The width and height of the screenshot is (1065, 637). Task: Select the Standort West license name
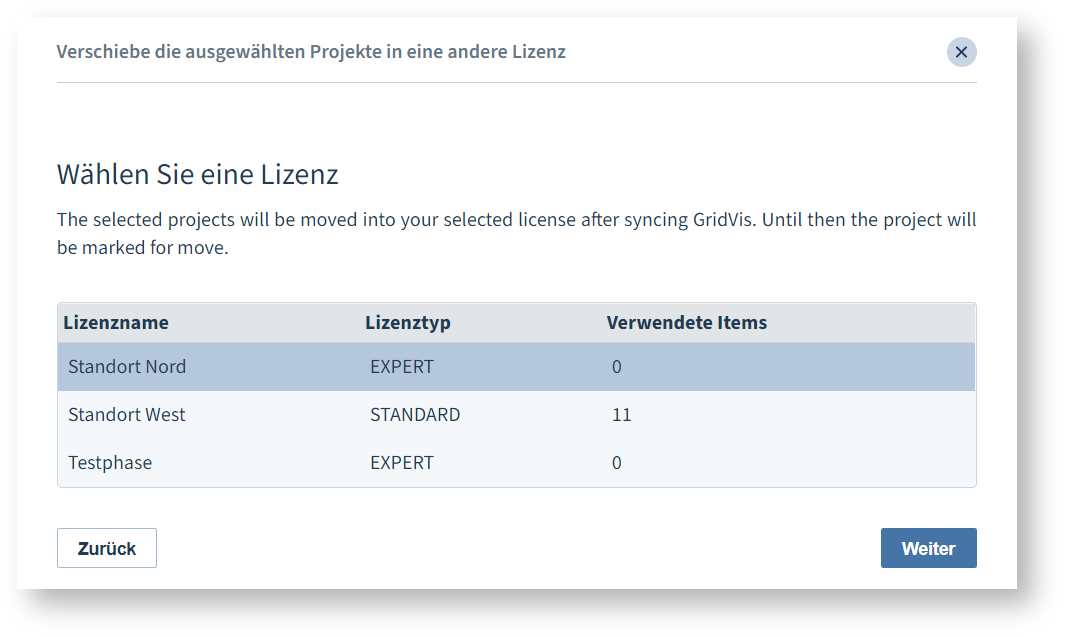(126, 415)
